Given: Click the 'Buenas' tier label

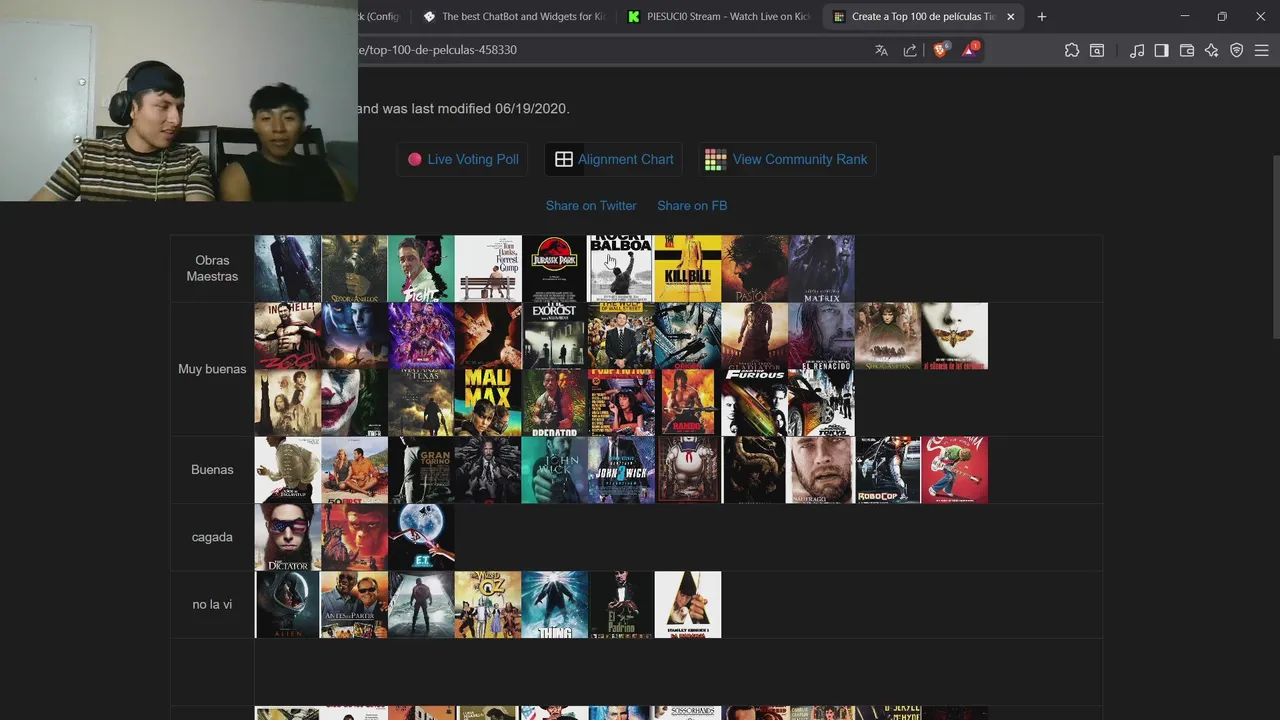Looking at the screenshot, I should click(x=212, y=469).
